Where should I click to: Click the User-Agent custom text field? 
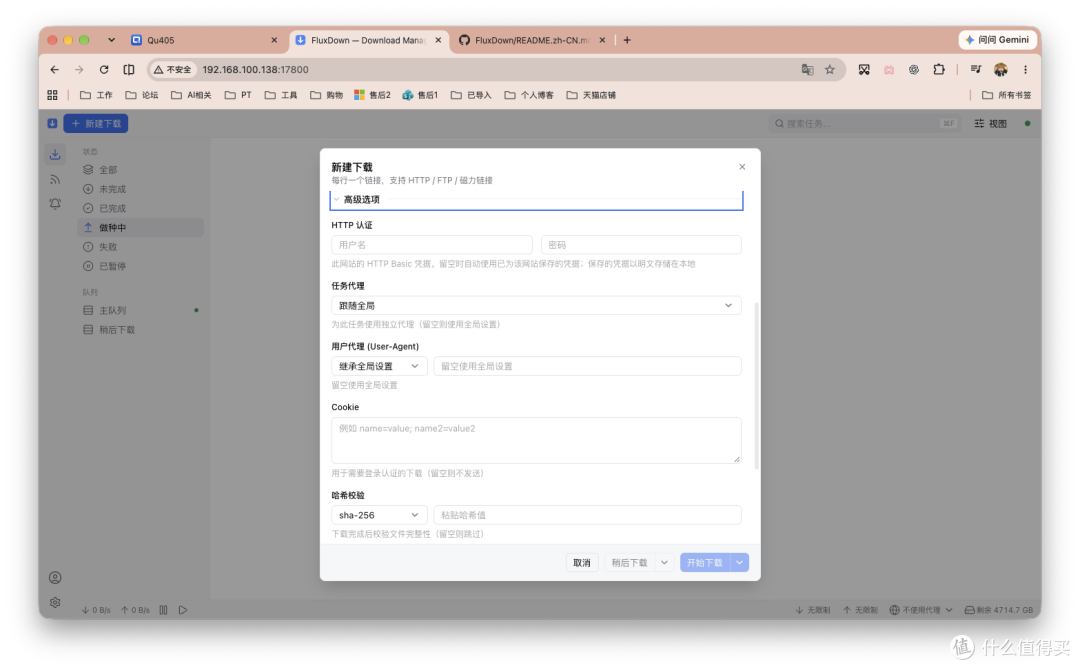pos(588,366)
